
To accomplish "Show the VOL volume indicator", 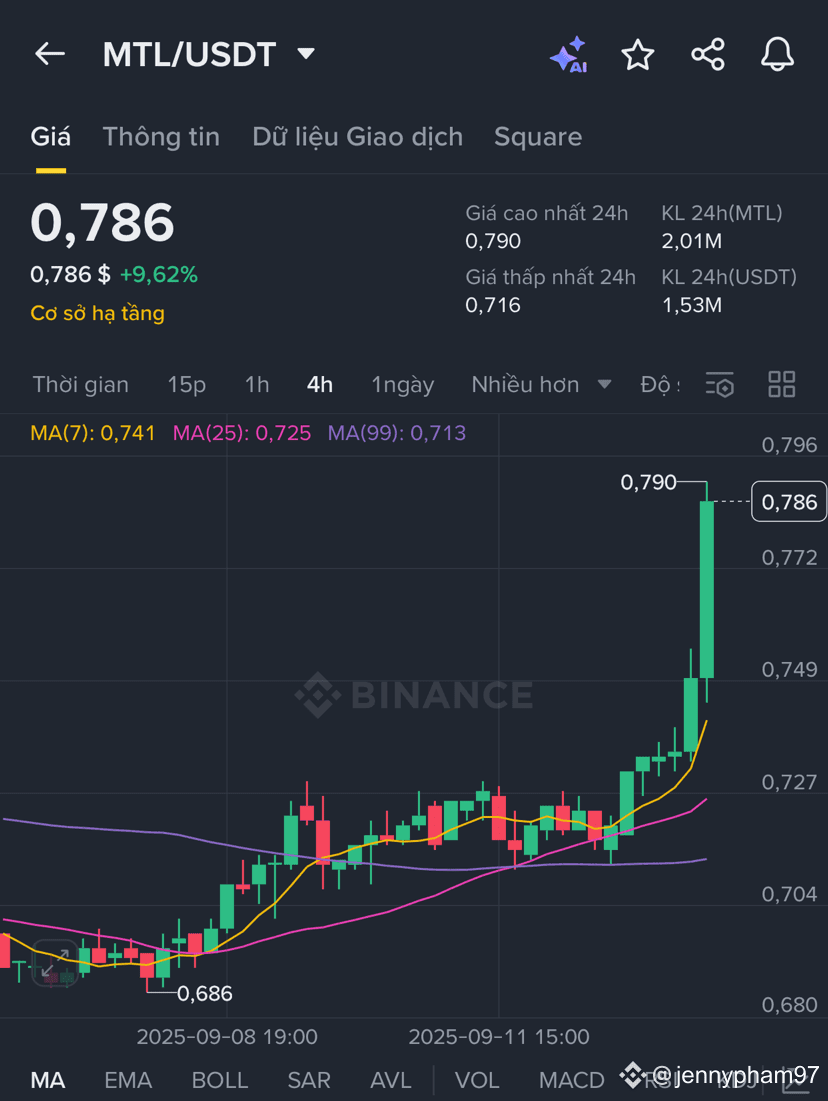I will coord(477,1080).
